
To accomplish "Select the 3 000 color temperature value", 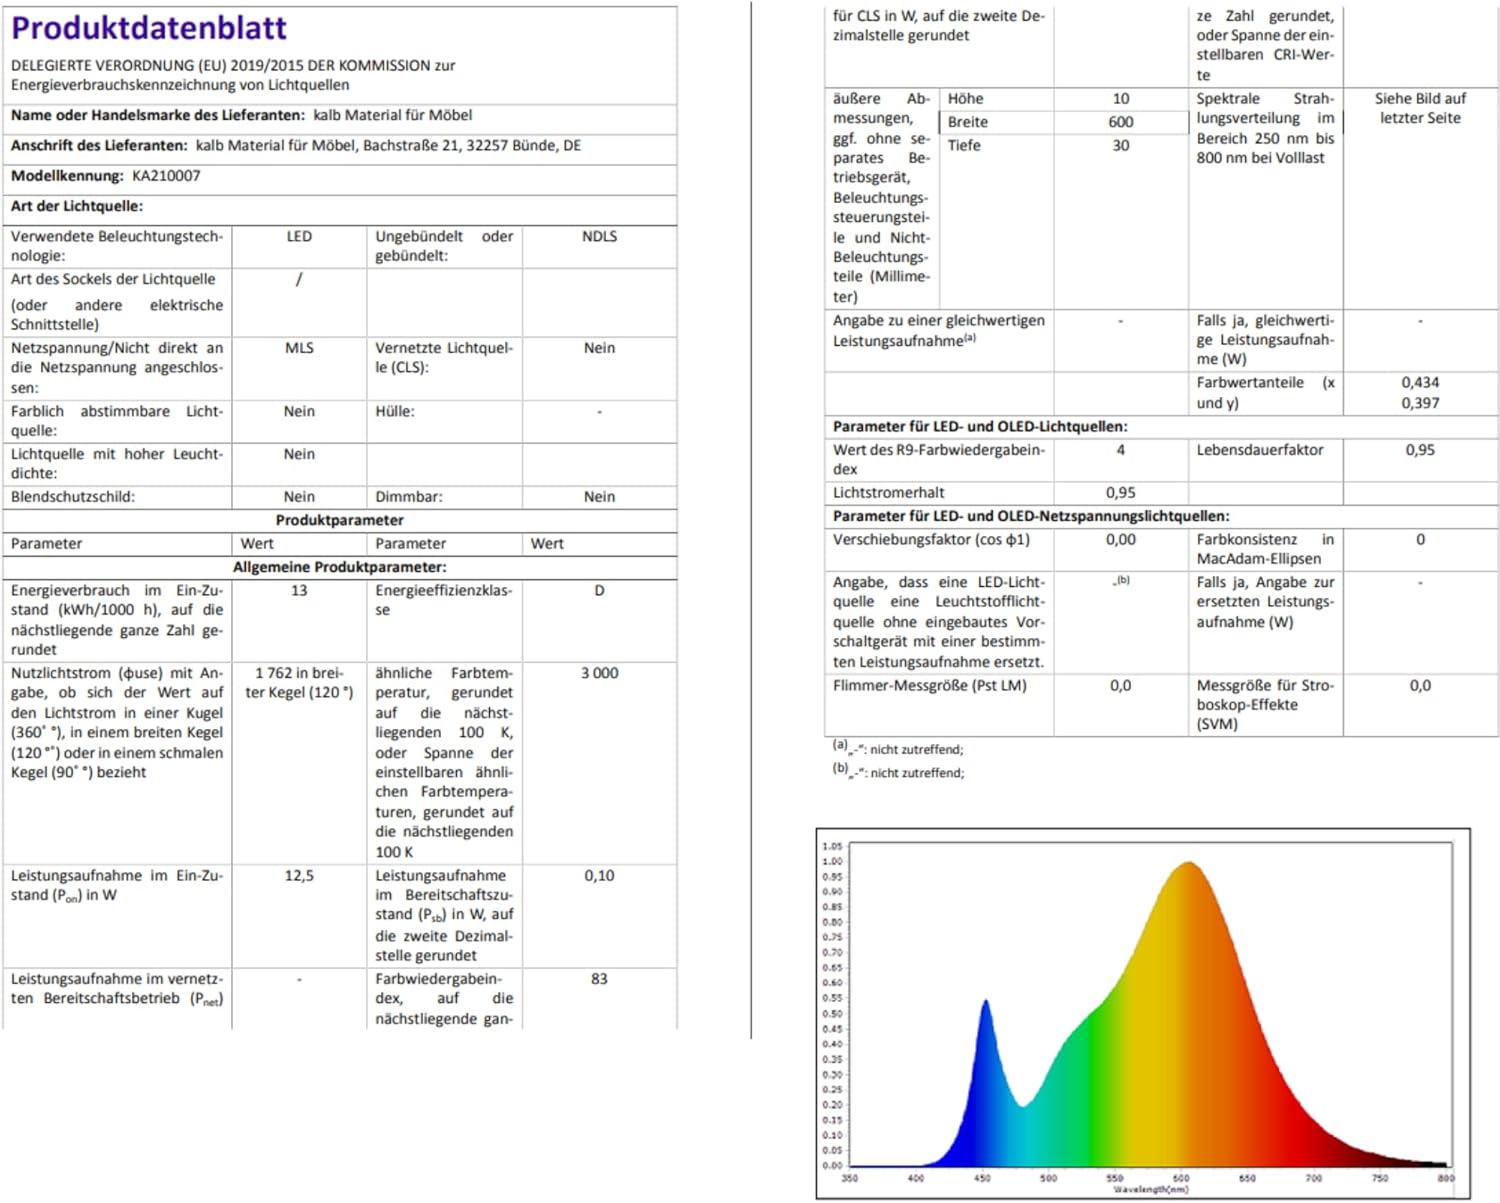I will (599, 674).
